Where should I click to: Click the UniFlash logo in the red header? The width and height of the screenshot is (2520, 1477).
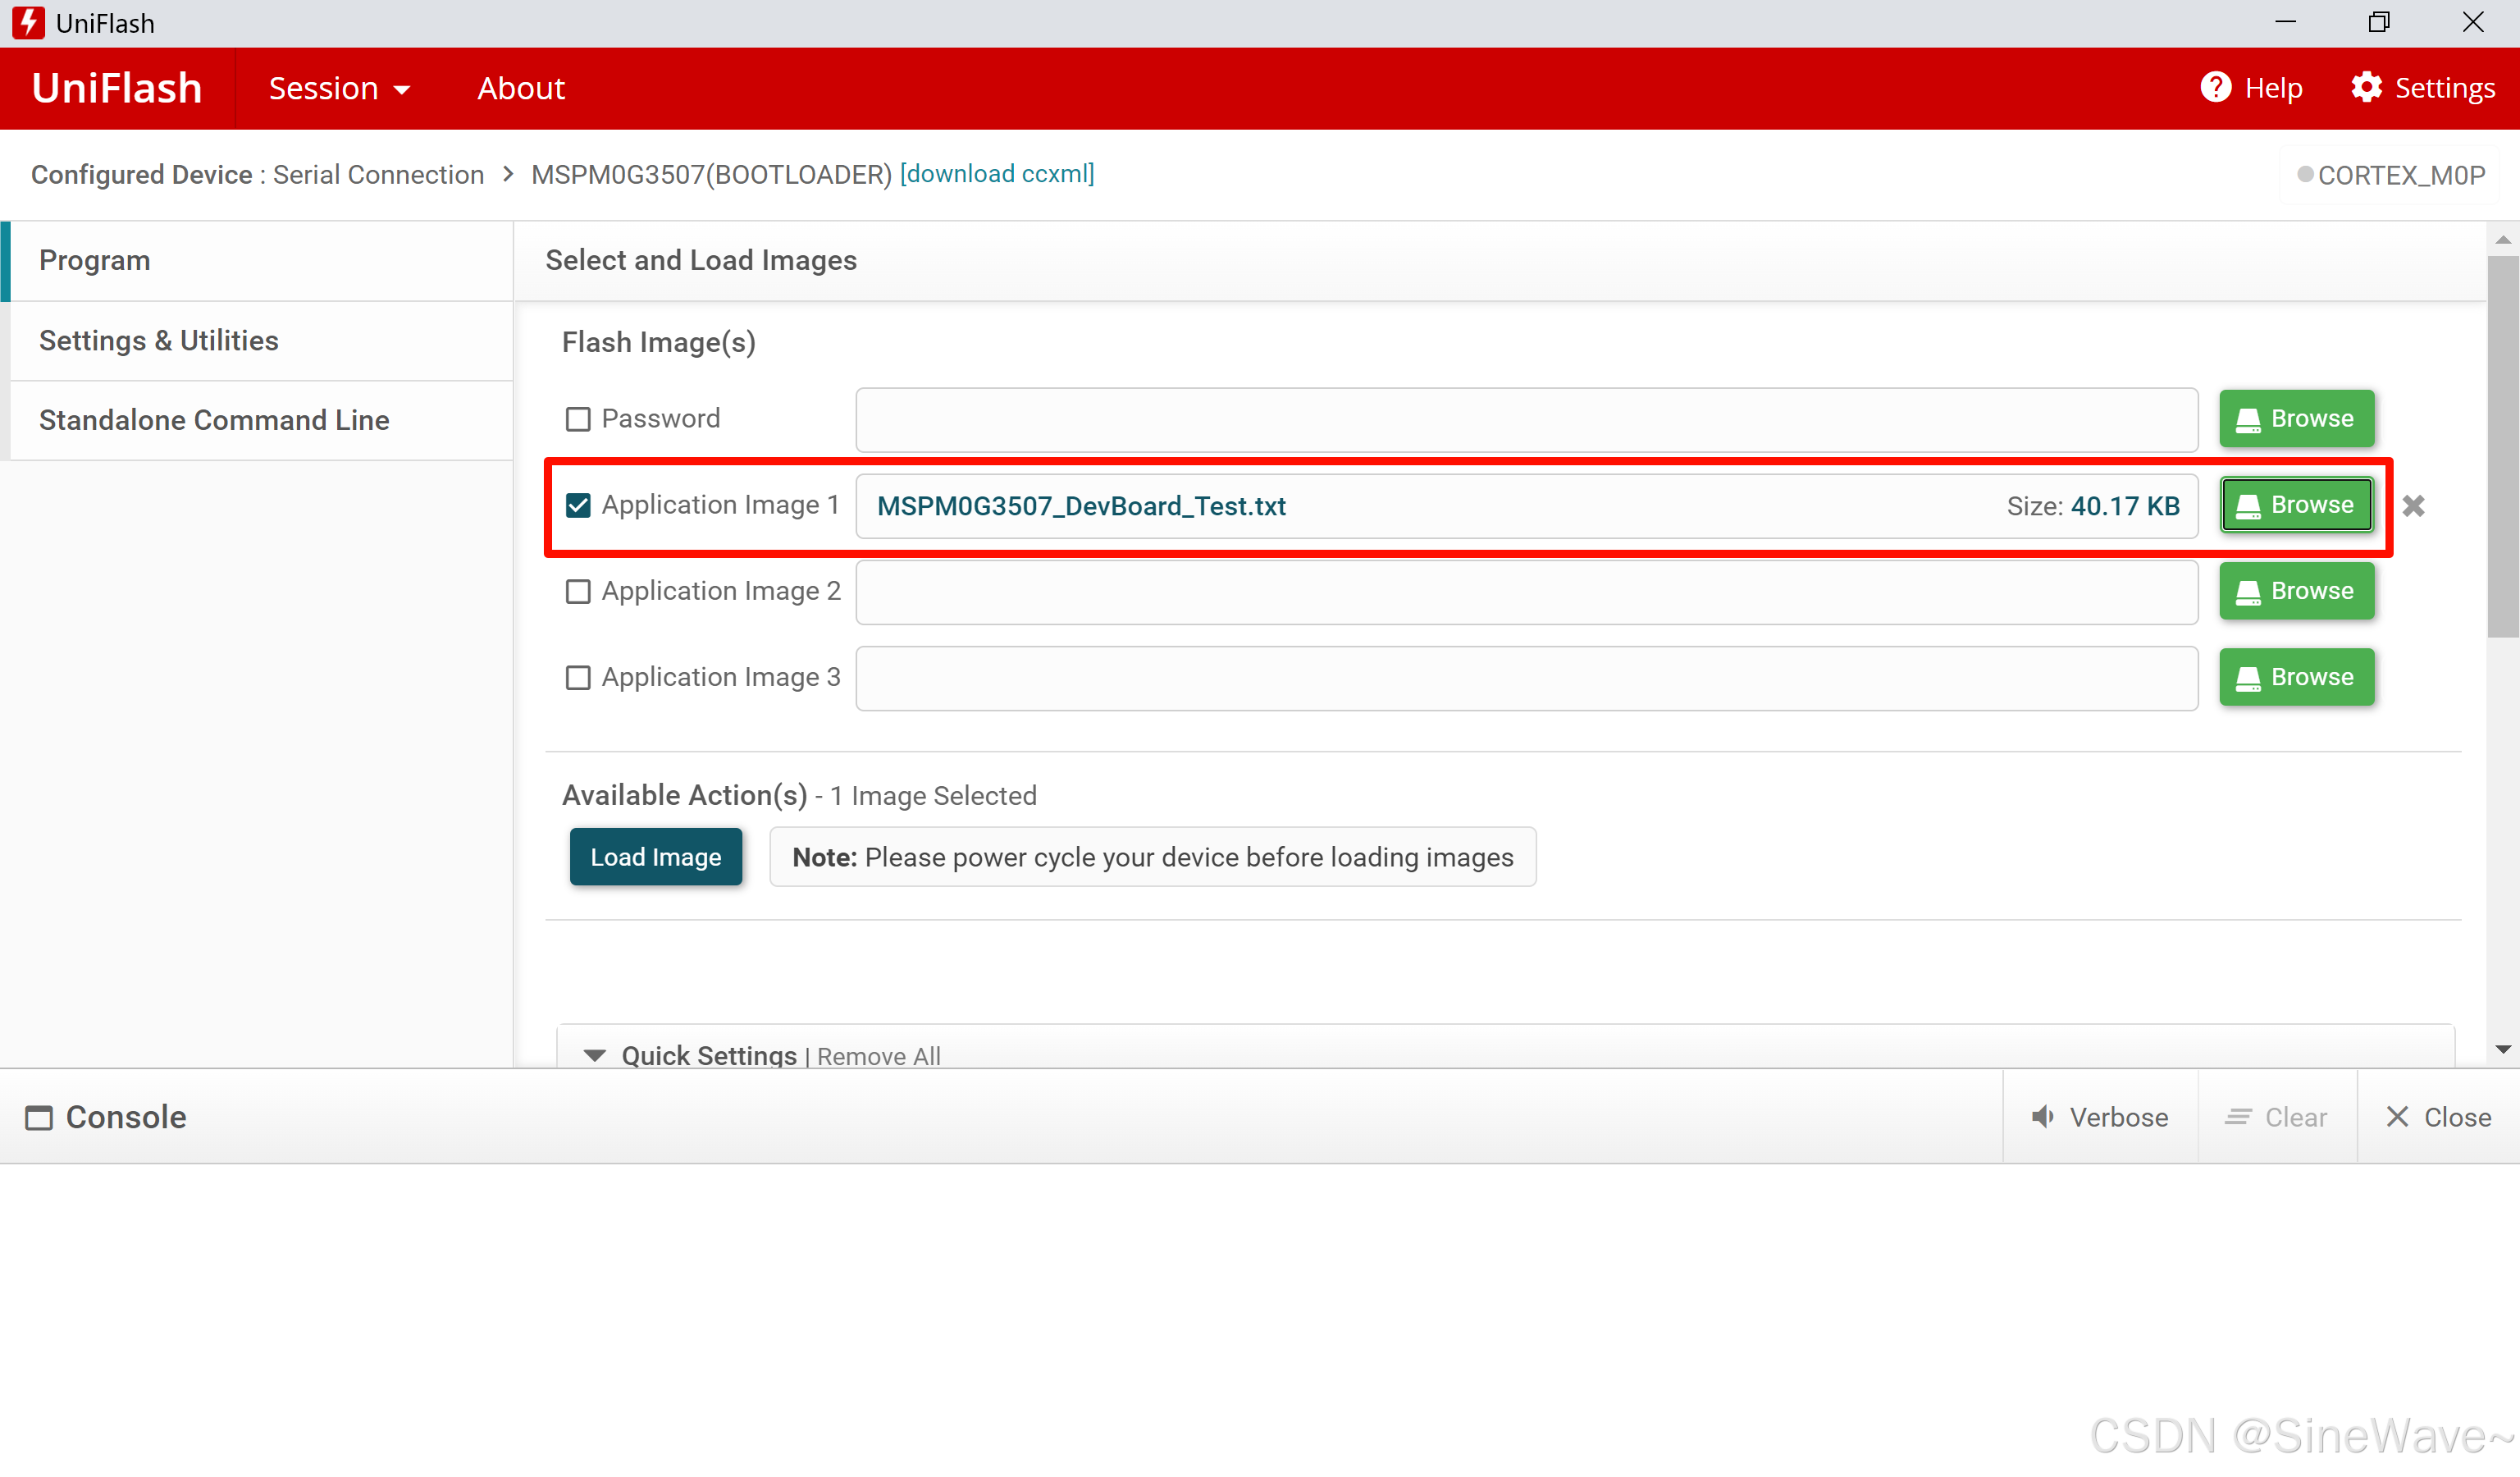tap(117, 88)
